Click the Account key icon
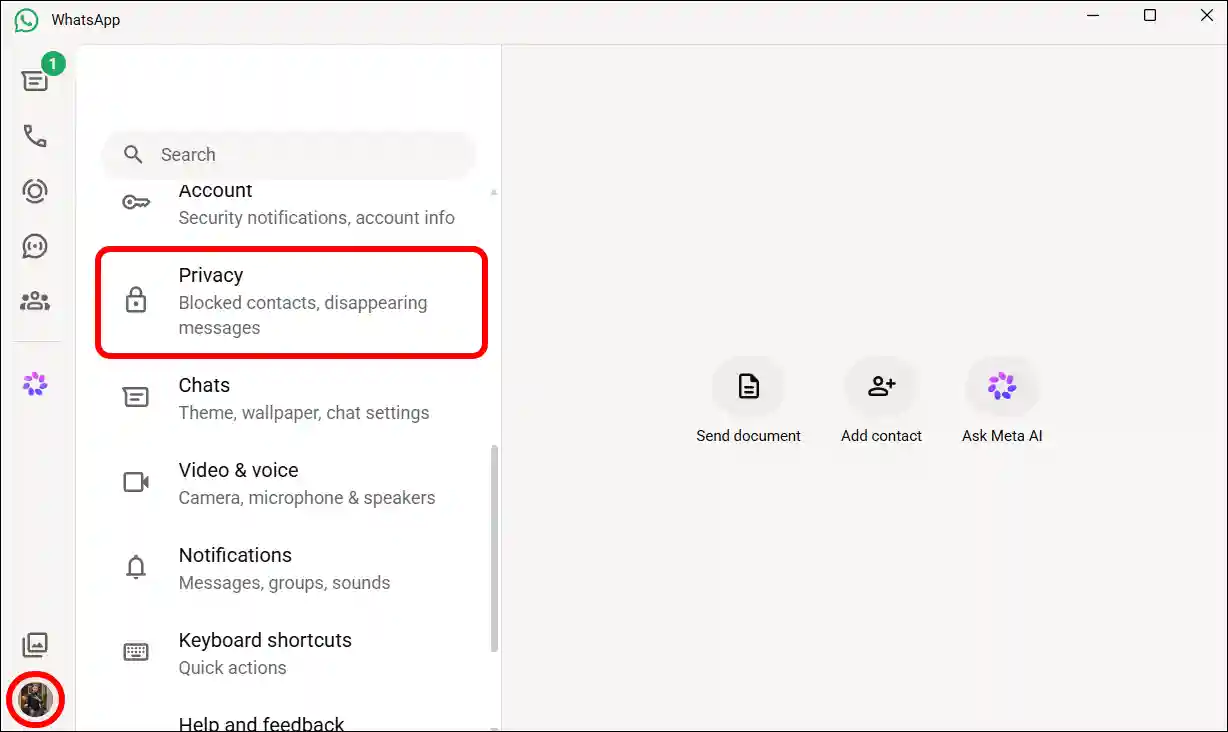 pyautogui.click(x=136, y=203)
